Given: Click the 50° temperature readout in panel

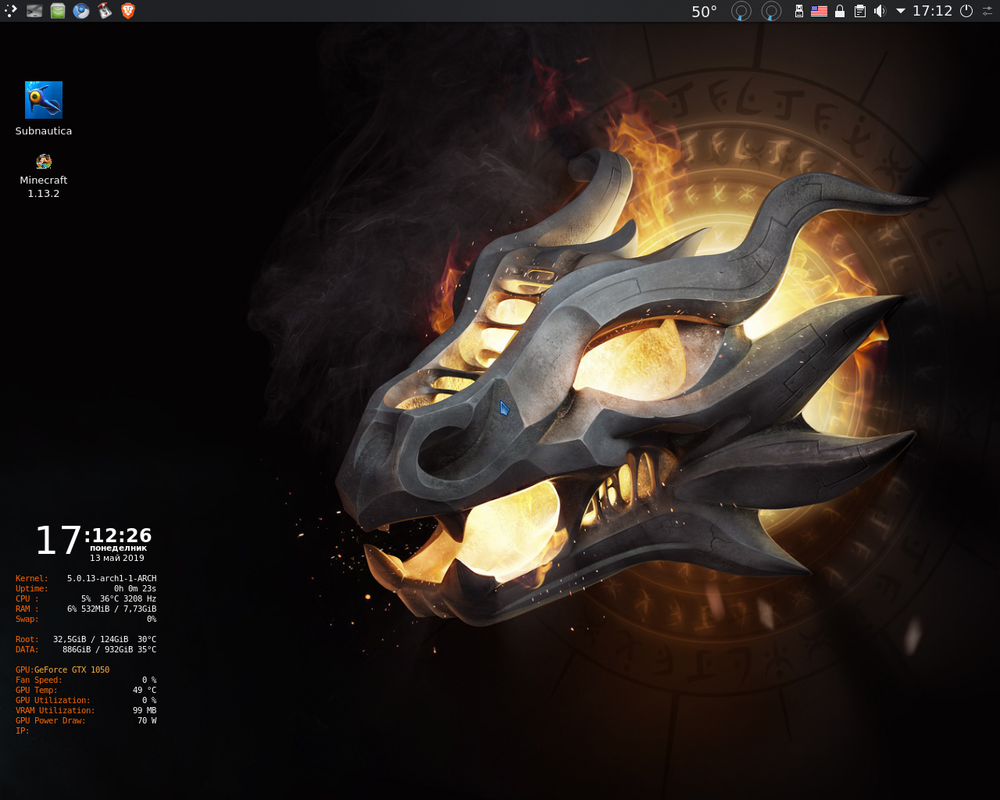Looking at the screenshot, I should 704,11.
